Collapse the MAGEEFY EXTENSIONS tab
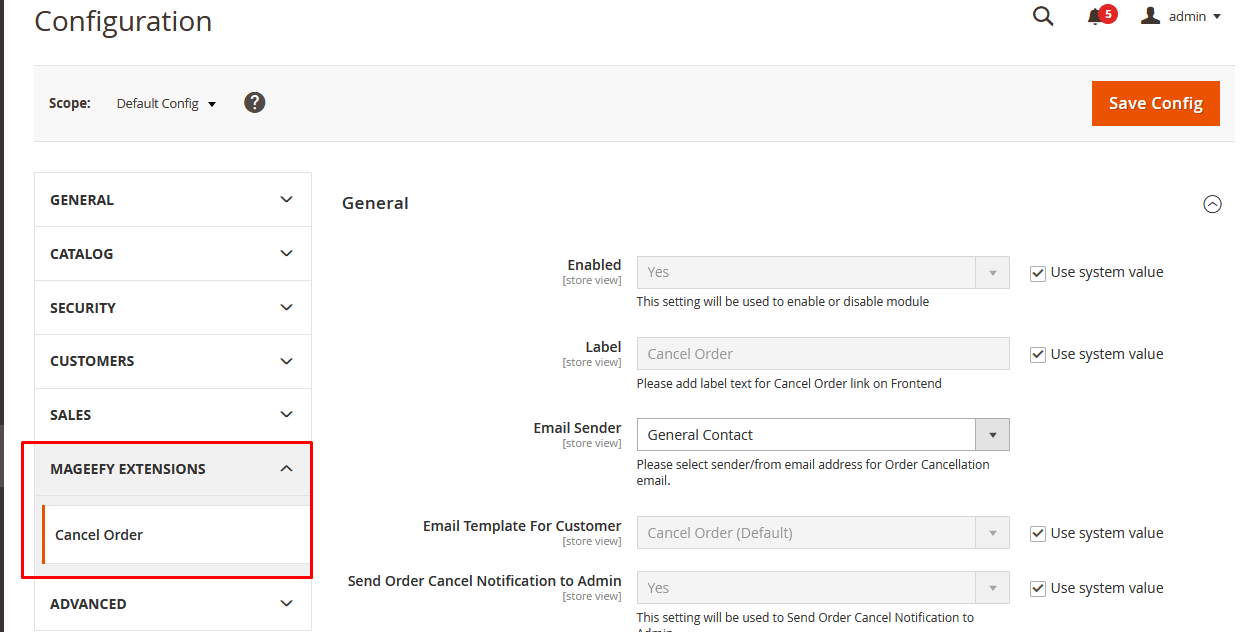This screenshot has width=1254, height=632. (172, 469)
